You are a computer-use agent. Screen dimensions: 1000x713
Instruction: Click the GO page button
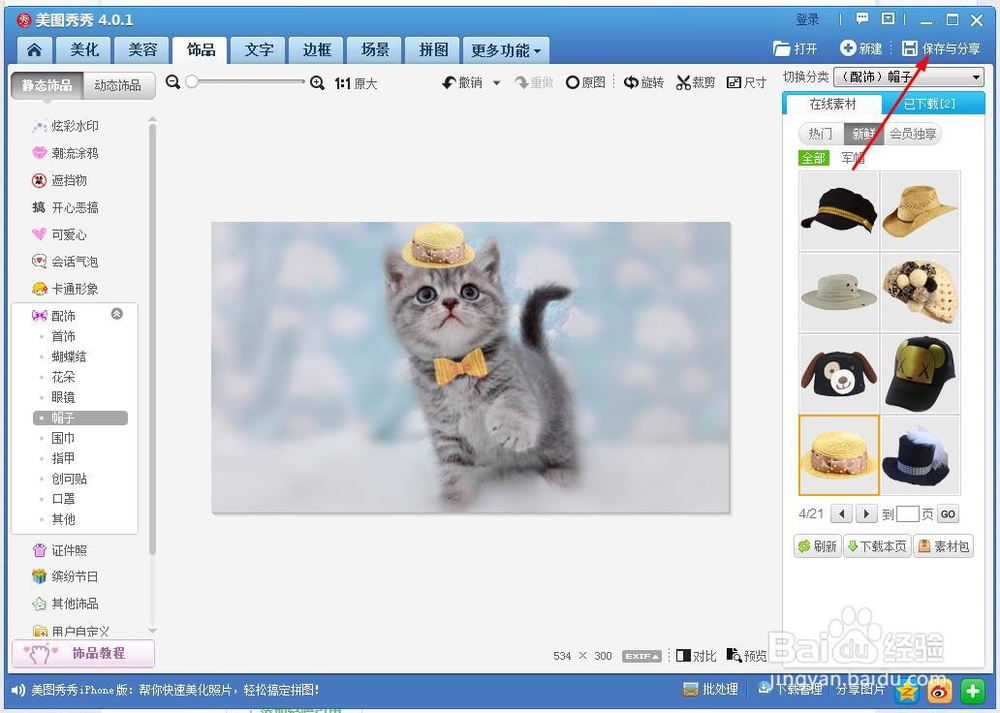[x=948, y=514]
